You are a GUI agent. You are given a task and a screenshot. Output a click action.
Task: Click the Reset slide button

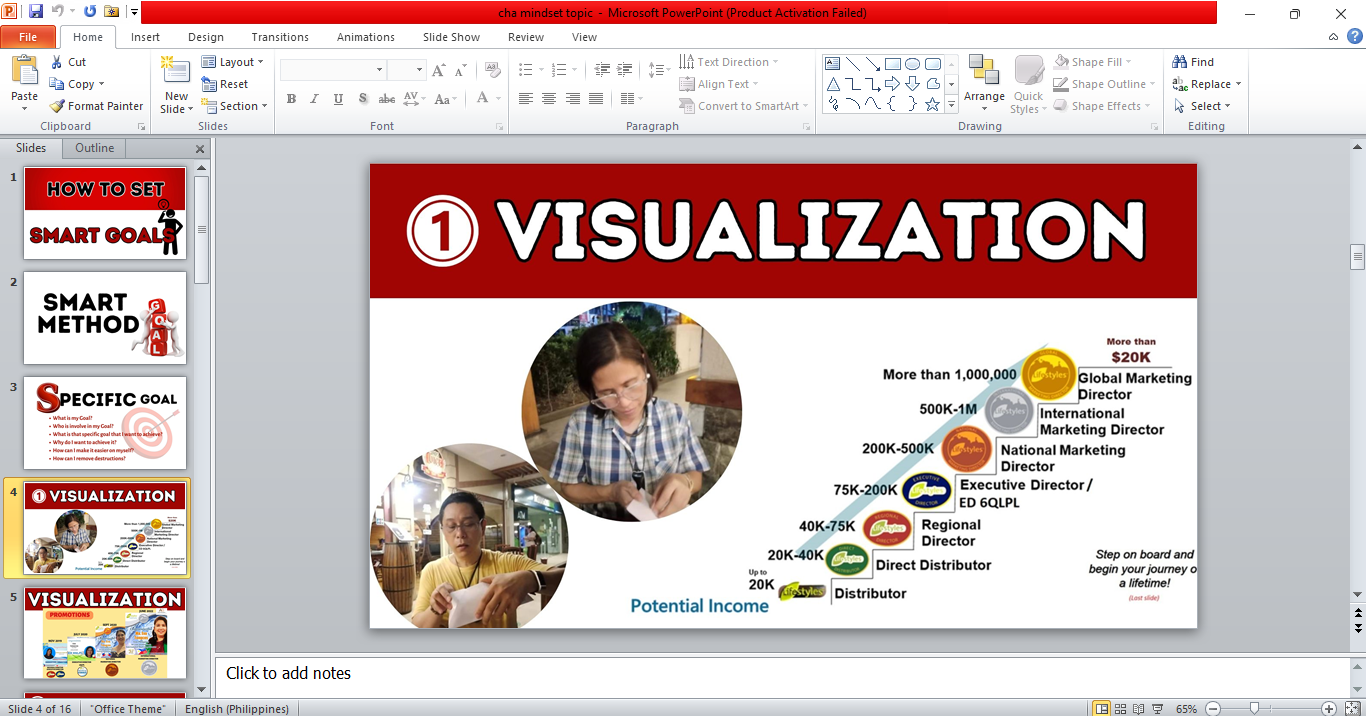point(226,84)
